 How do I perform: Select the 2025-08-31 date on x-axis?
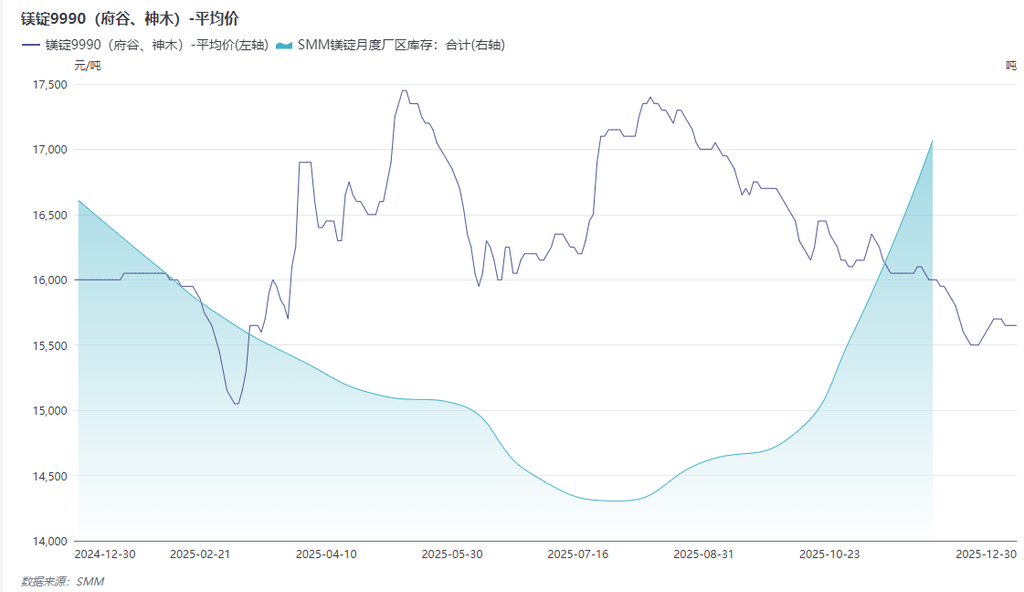pos(704,553)
